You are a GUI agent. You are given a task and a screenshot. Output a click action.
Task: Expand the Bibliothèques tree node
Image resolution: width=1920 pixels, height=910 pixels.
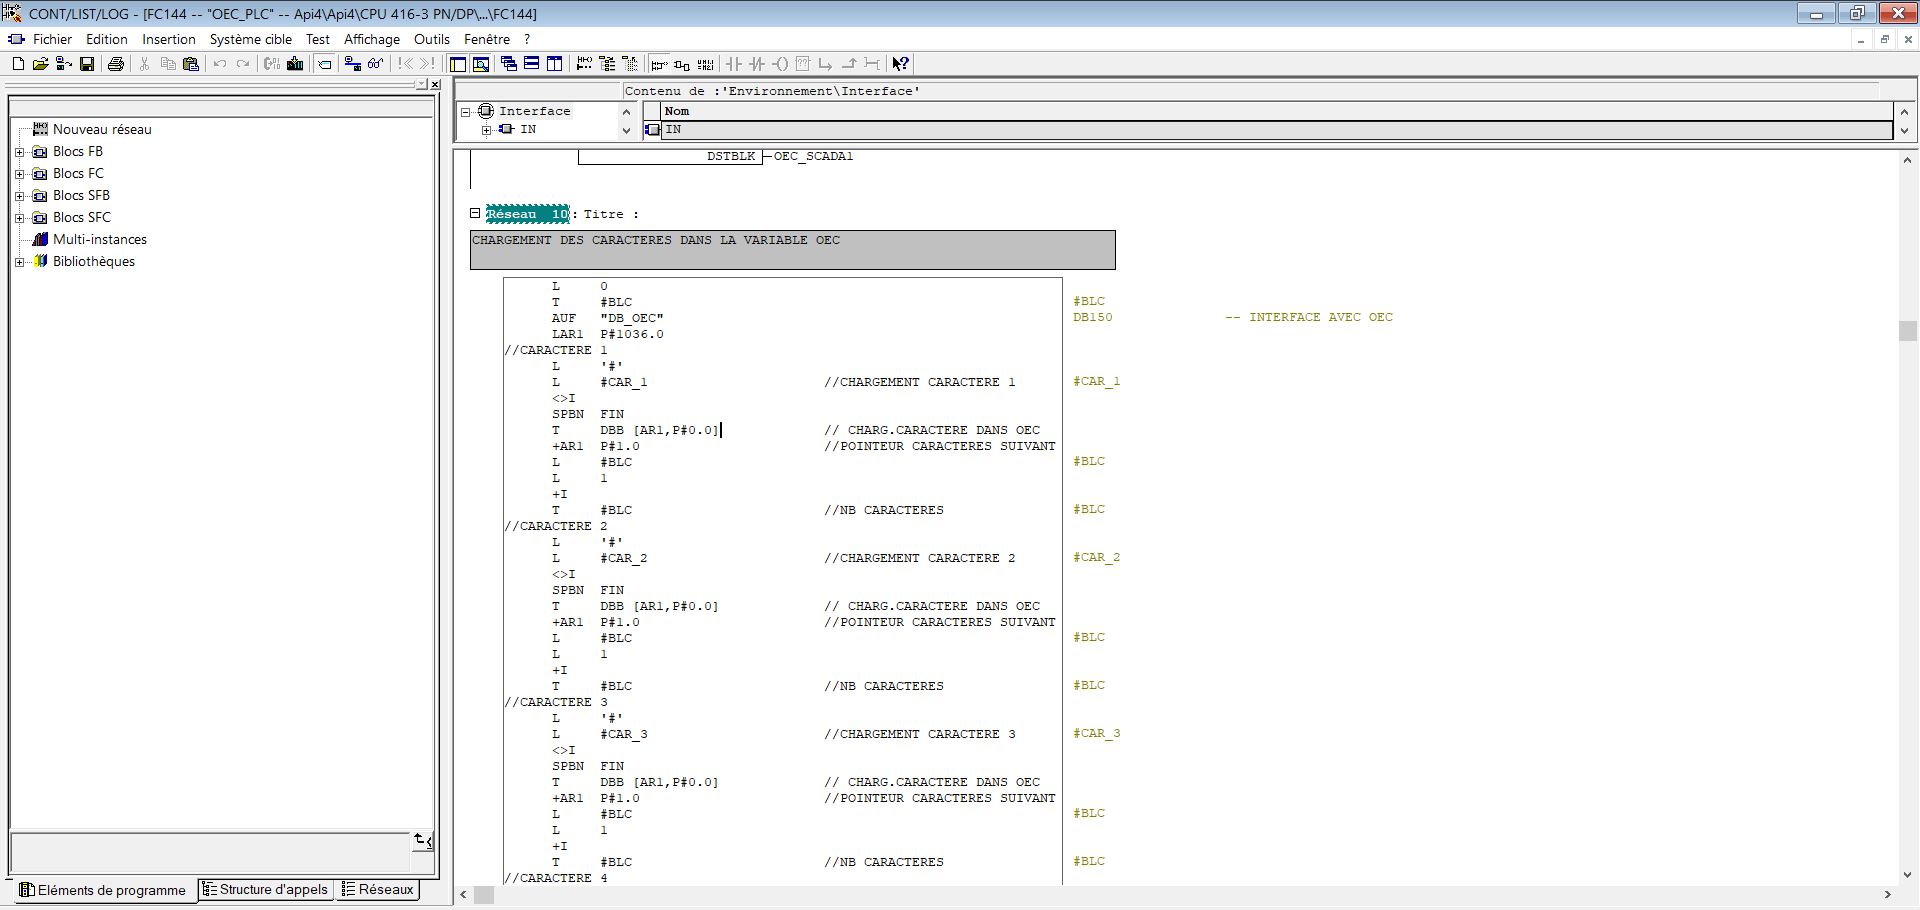click(19, 262)
